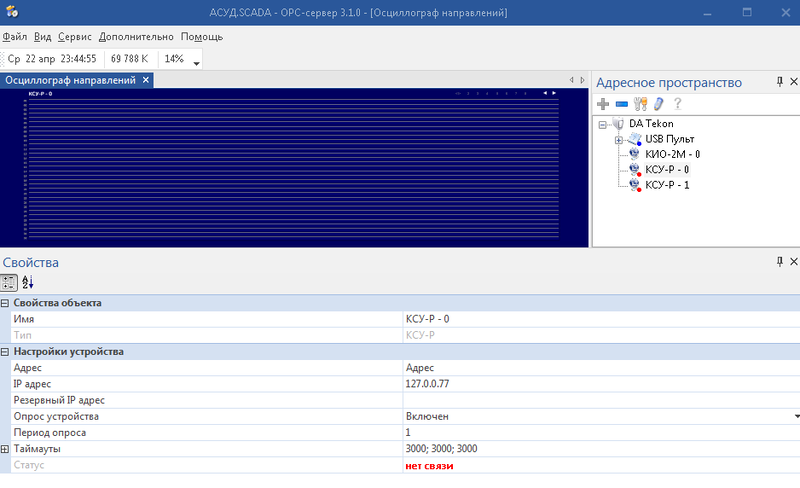Screen dimensions: 800x488
Task: Select DA Tekon in the tree
Action: [651, 124]
